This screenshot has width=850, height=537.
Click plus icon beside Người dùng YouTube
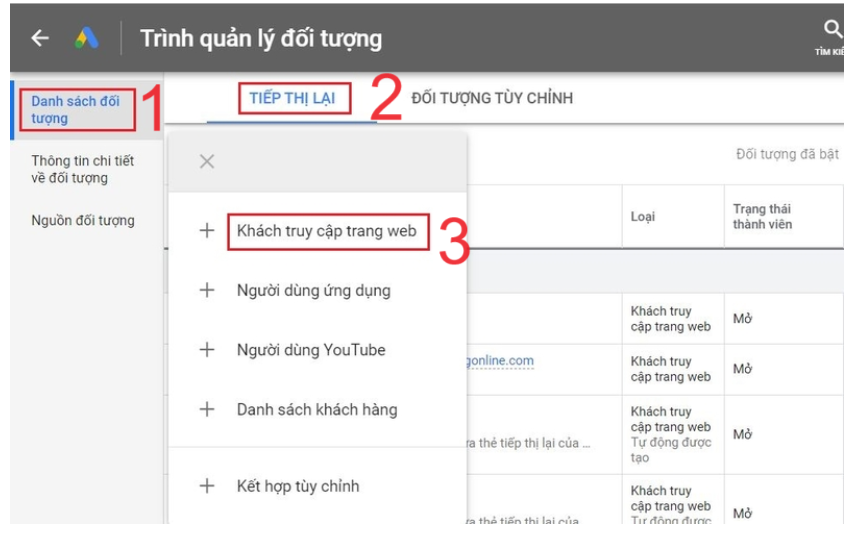click(207, 350)
